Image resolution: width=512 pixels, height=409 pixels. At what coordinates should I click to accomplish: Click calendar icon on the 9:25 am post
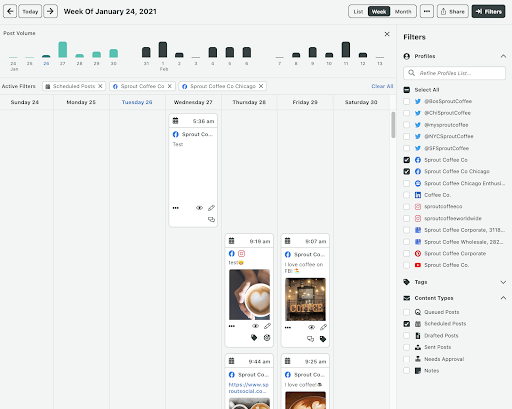click(288, 361)
